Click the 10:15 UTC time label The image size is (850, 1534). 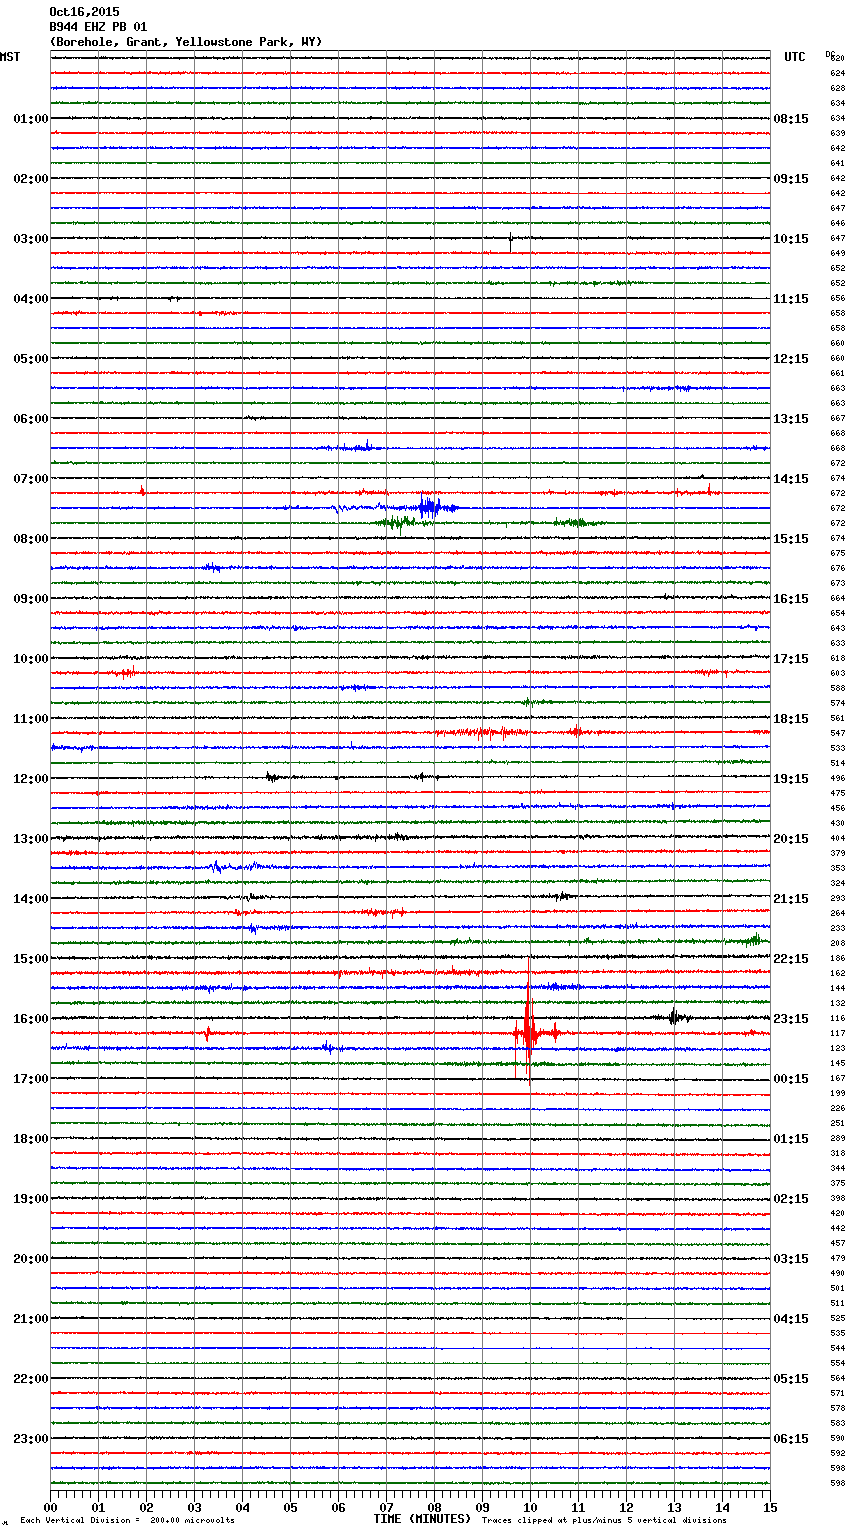[791, 239]
